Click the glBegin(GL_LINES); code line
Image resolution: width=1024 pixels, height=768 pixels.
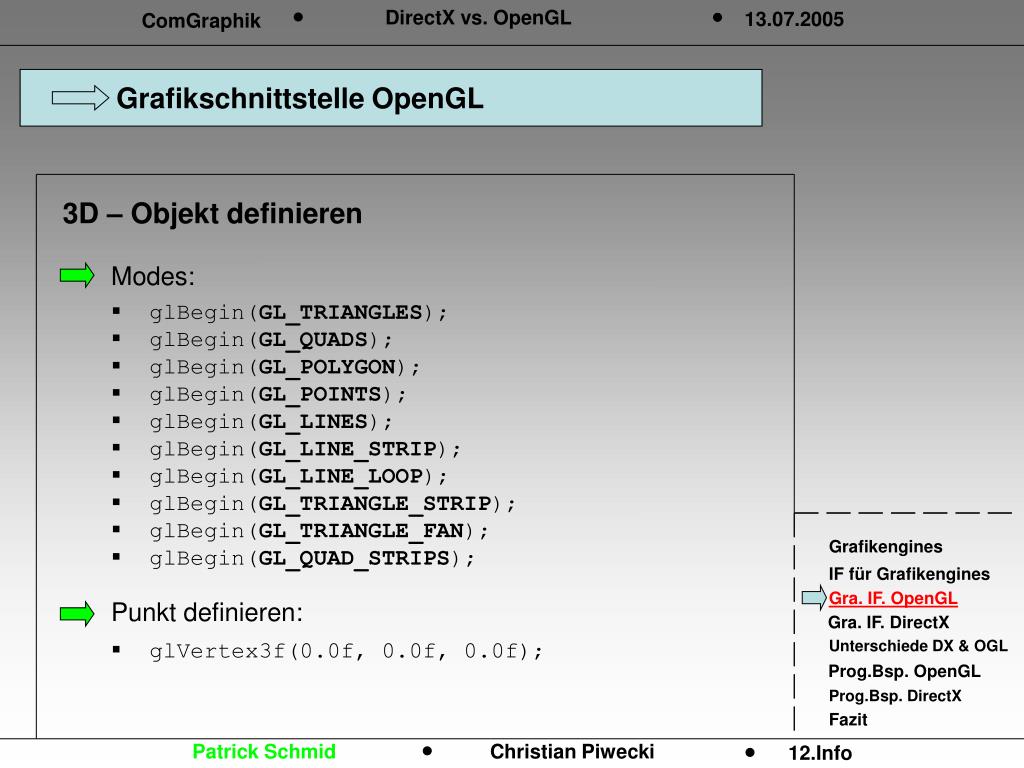point(271,423)
